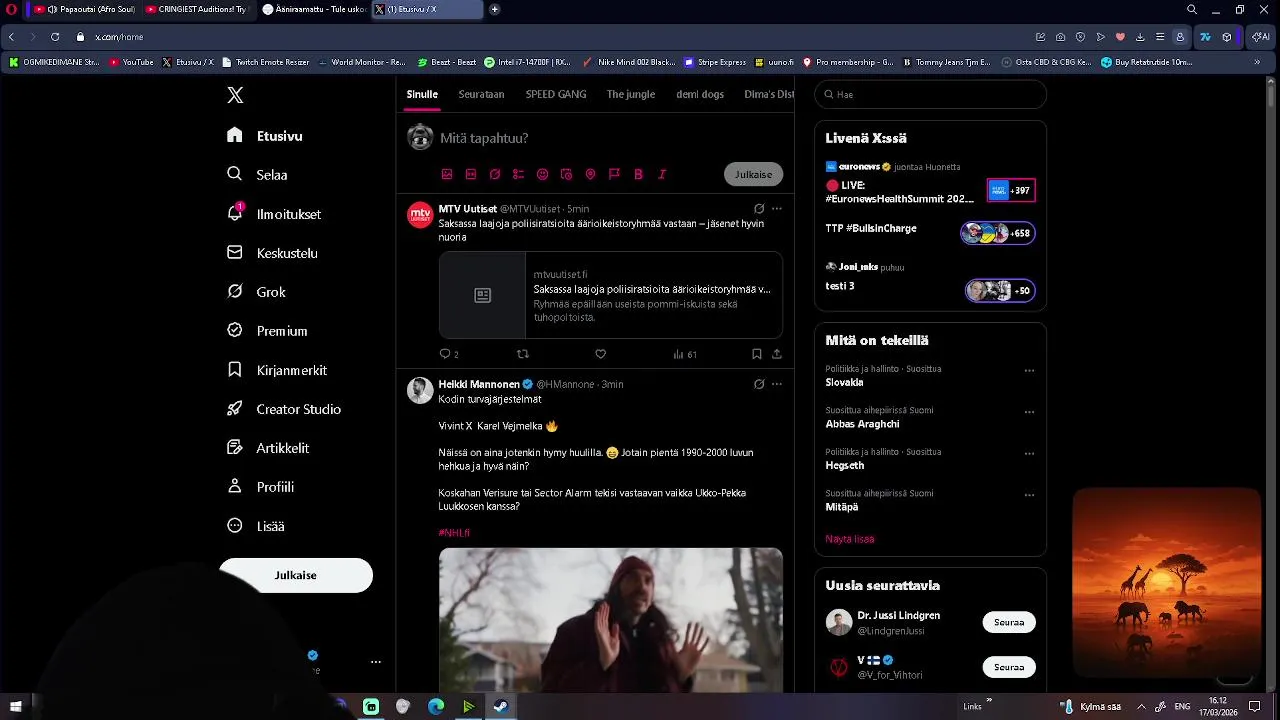This screenshot has height=720, width=1280.
Task: Open Grok in sidebar
Action: pyautogui.click(x=256, y=292)
